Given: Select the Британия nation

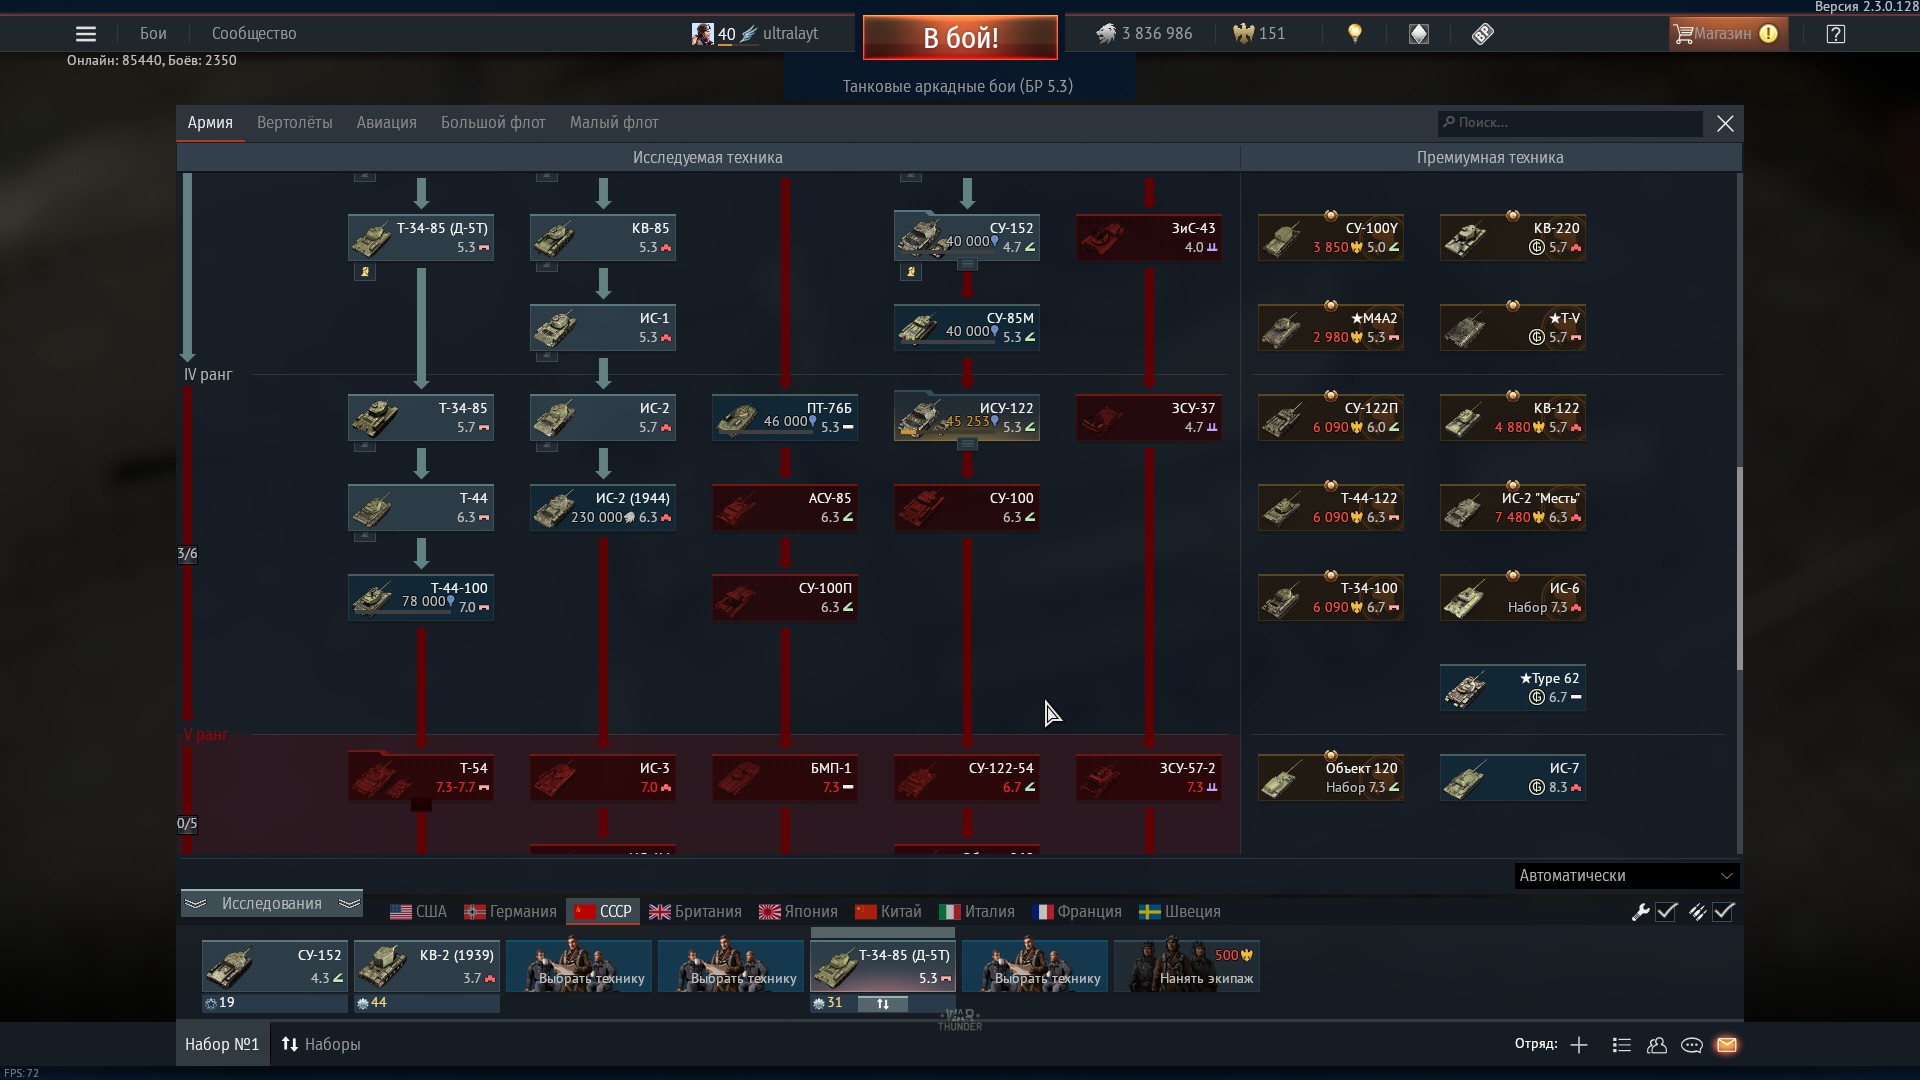Looking at the screenshot, I should coord(696,912).
